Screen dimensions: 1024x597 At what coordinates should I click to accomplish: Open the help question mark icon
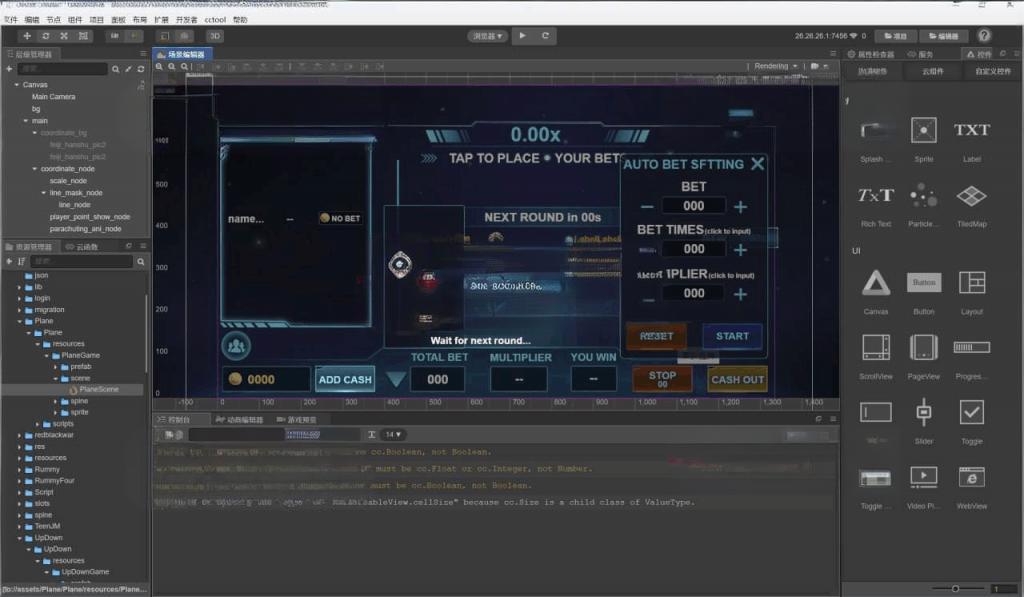(x=984, y=35)
